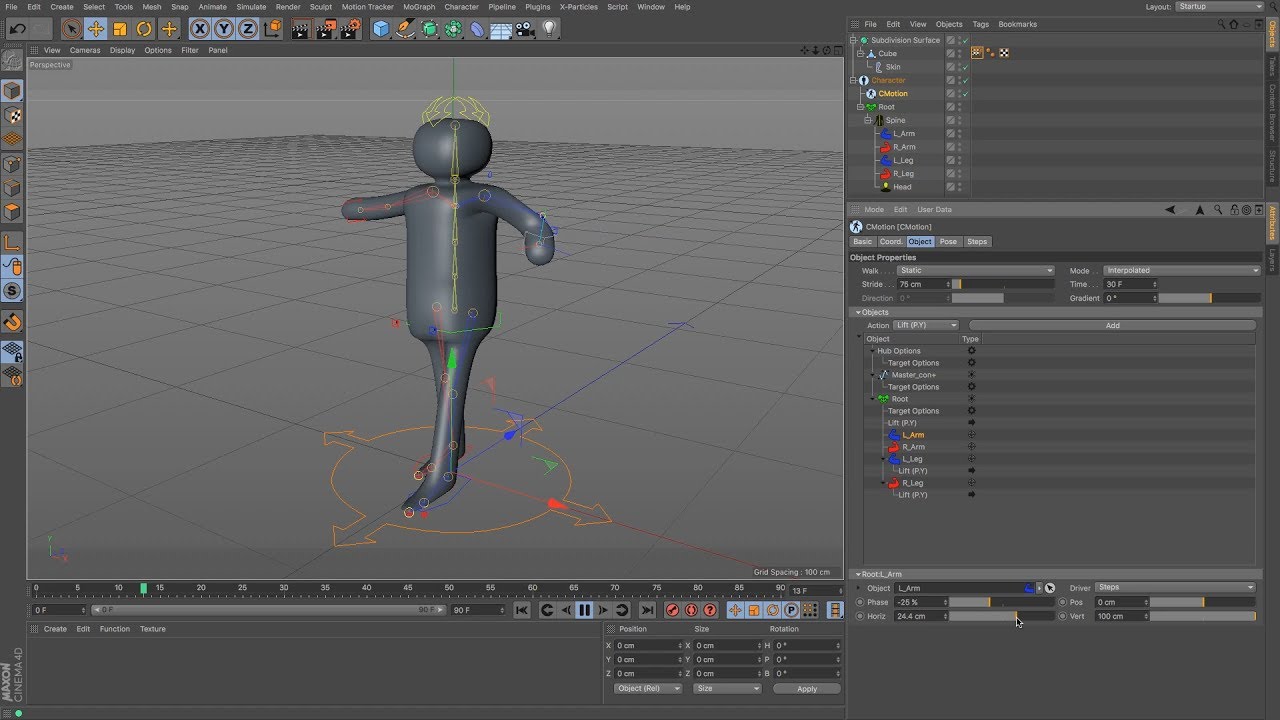Click the Apply button in coordinates panel
The width and height of the screenshot is (1280, 720).
807,689
